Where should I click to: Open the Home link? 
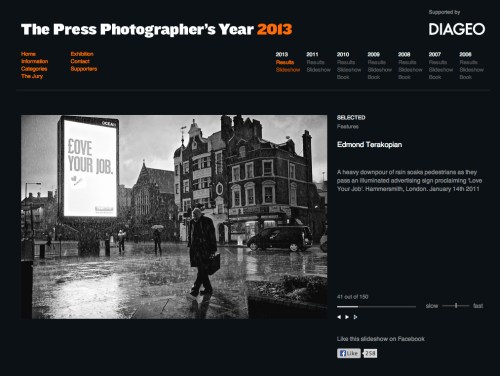(x=28, y=54)
